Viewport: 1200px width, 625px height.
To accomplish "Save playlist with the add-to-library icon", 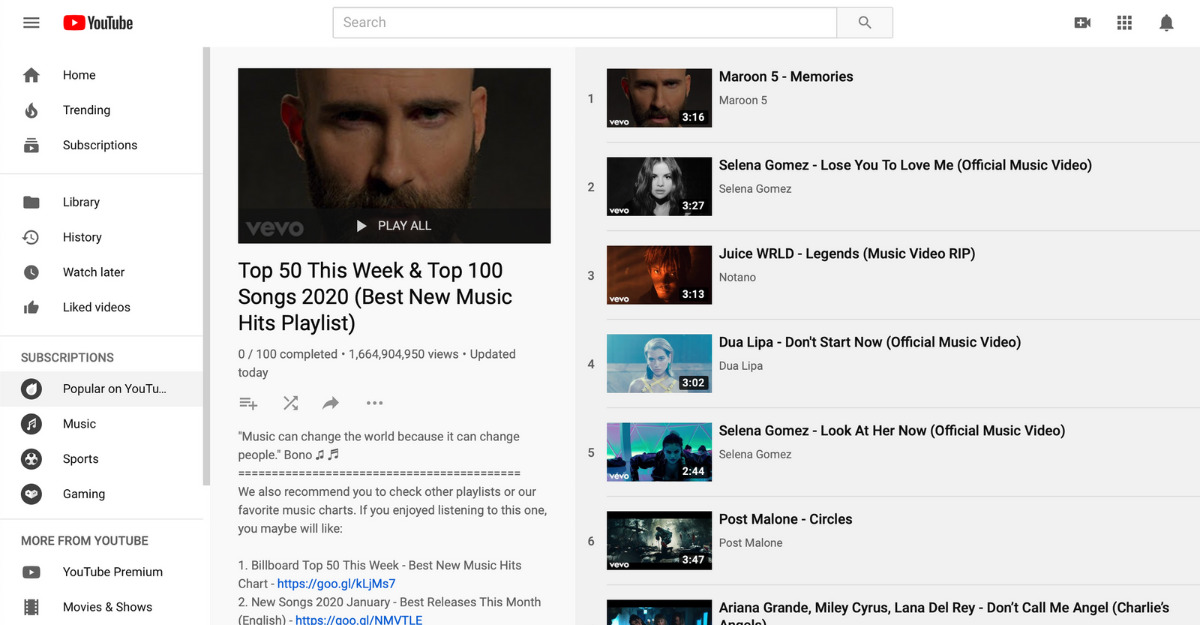I will [248, 403].
